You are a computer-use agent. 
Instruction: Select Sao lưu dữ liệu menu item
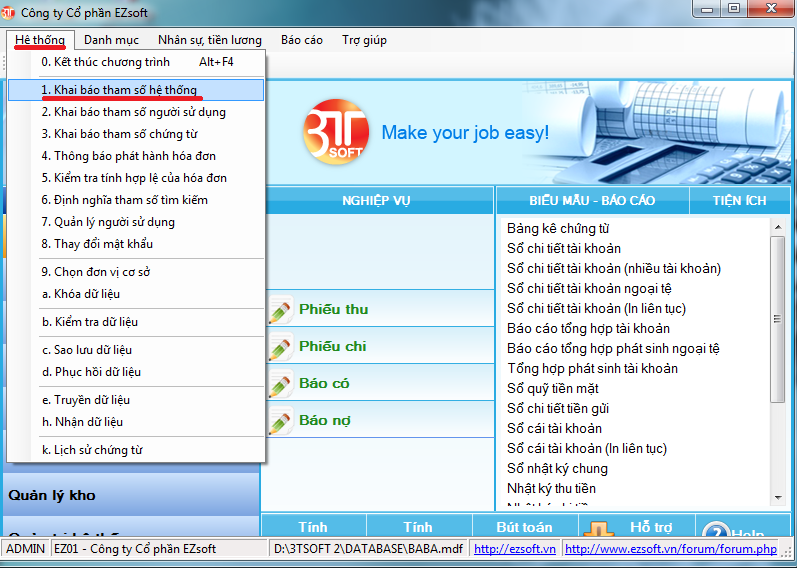tap(87, 350)
